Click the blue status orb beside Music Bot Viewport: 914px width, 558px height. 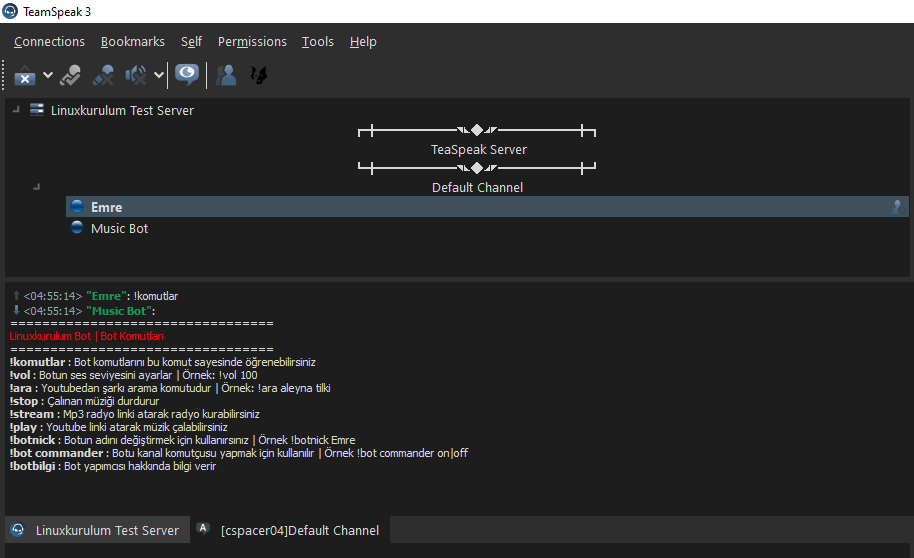click(x=77, y=227)
